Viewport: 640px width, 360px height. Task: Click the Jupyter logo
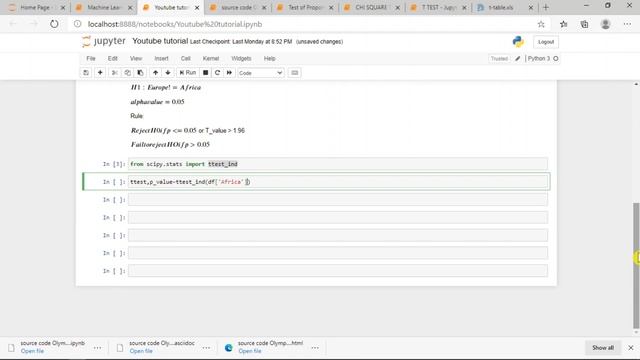[x=104, y=41]
